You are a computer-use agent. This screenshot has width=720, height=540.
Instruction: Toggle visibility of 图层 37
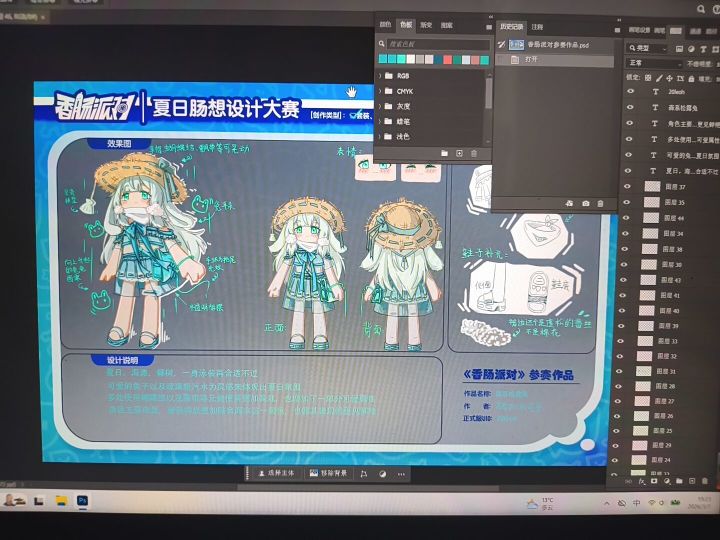628,186
